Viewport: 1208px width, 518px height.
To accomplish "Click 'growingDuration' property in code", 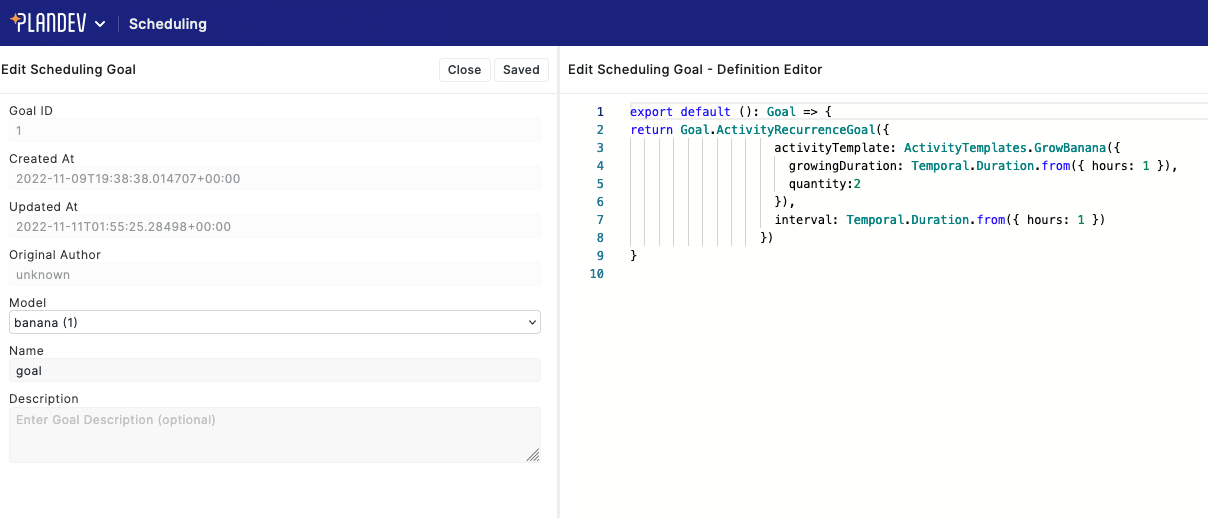I will [842, 166].
